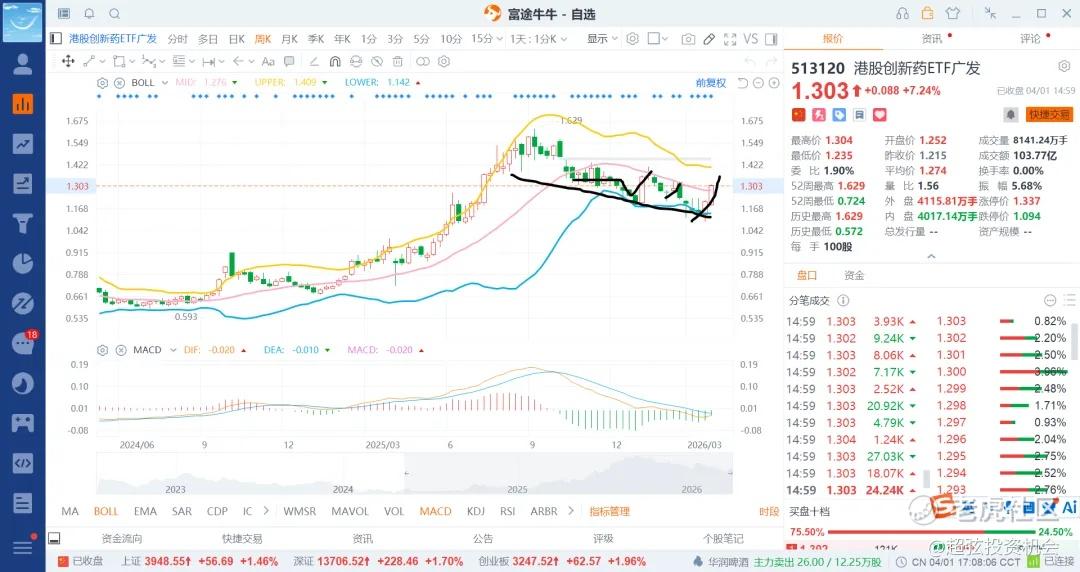Viewport: 1080px width, 572px height.
Task: Click the screenshot camera icon in chart toolbar
Action: click(687, 39)
